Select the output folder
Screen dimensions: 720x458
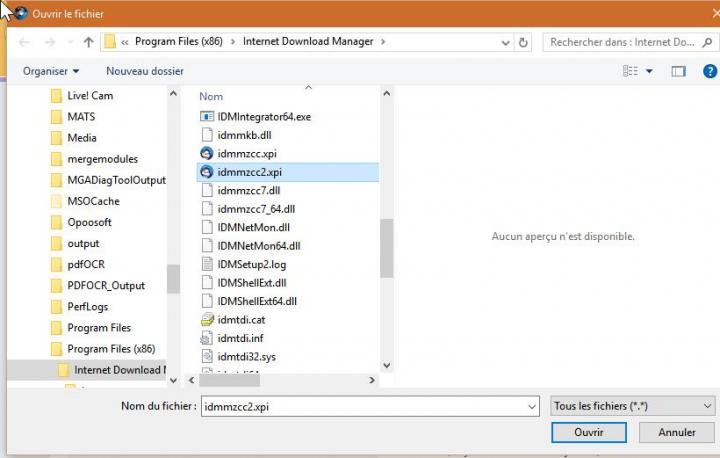(x=75, y=243)
